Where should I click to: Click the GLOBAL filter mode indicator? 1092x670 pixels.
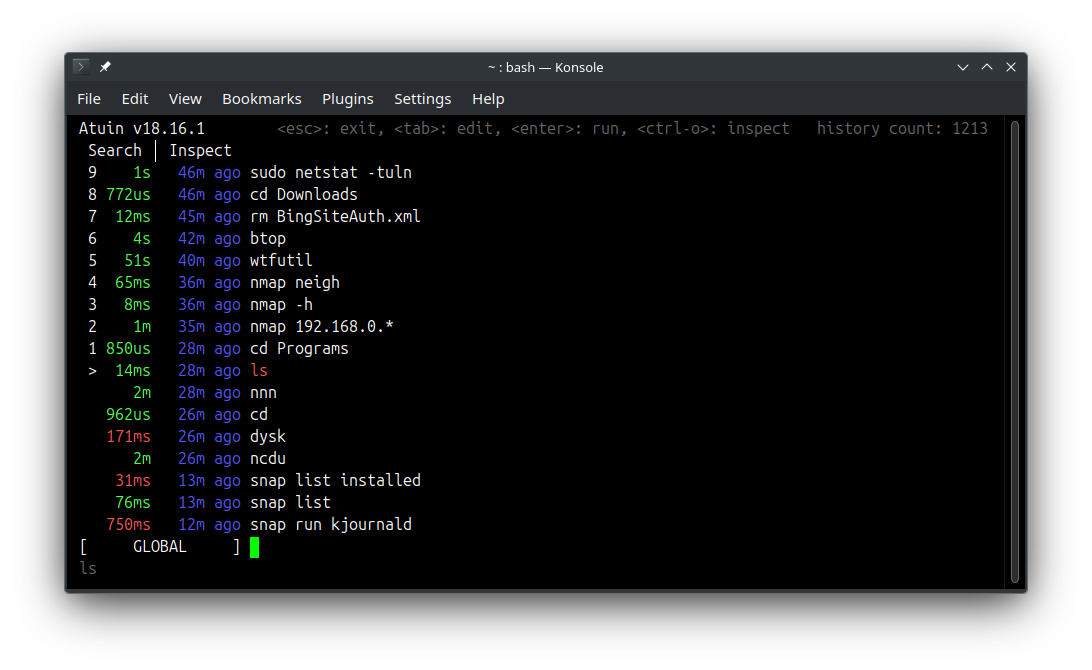[x=159, y=547]
